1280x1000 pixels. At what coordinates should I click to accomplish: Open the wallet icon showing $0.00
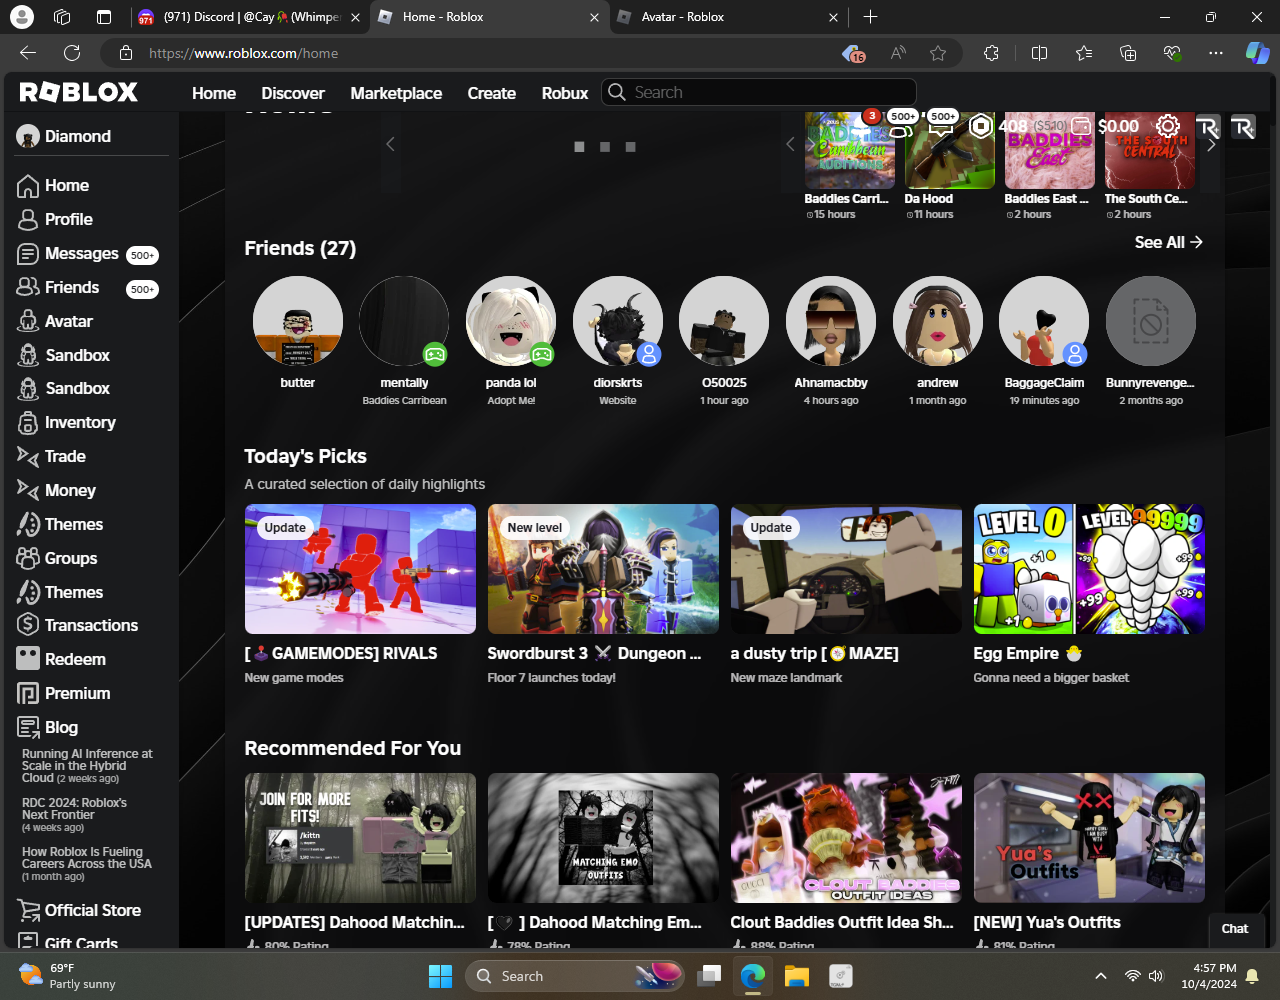tap(1081, 126)
